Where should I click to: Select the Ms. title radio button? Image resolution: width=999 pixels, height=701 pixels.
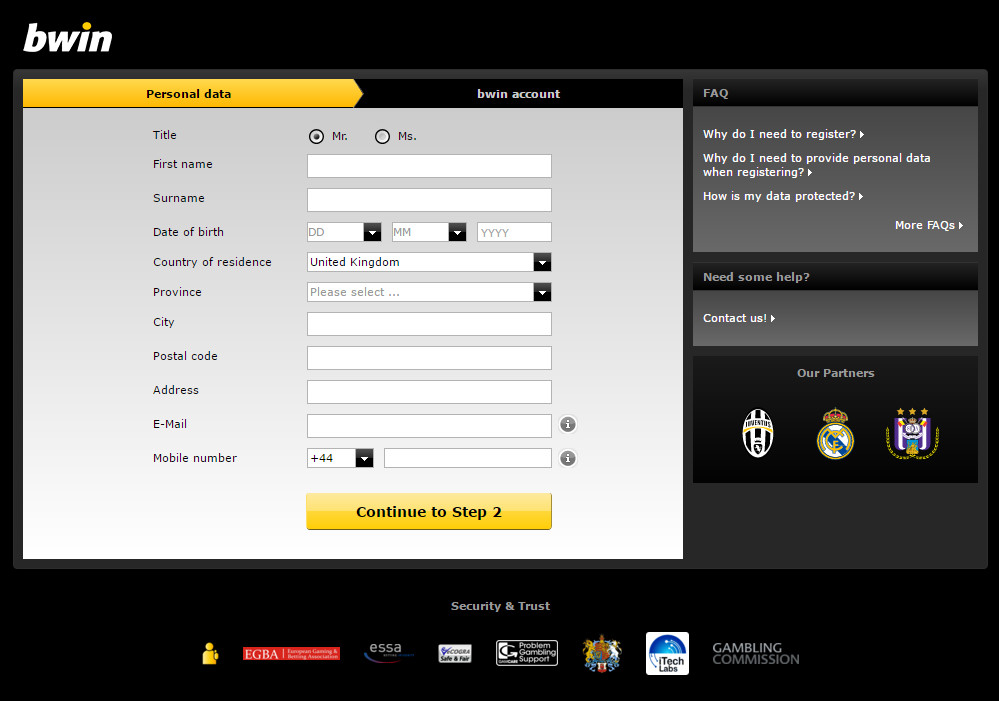click(382, 136)
